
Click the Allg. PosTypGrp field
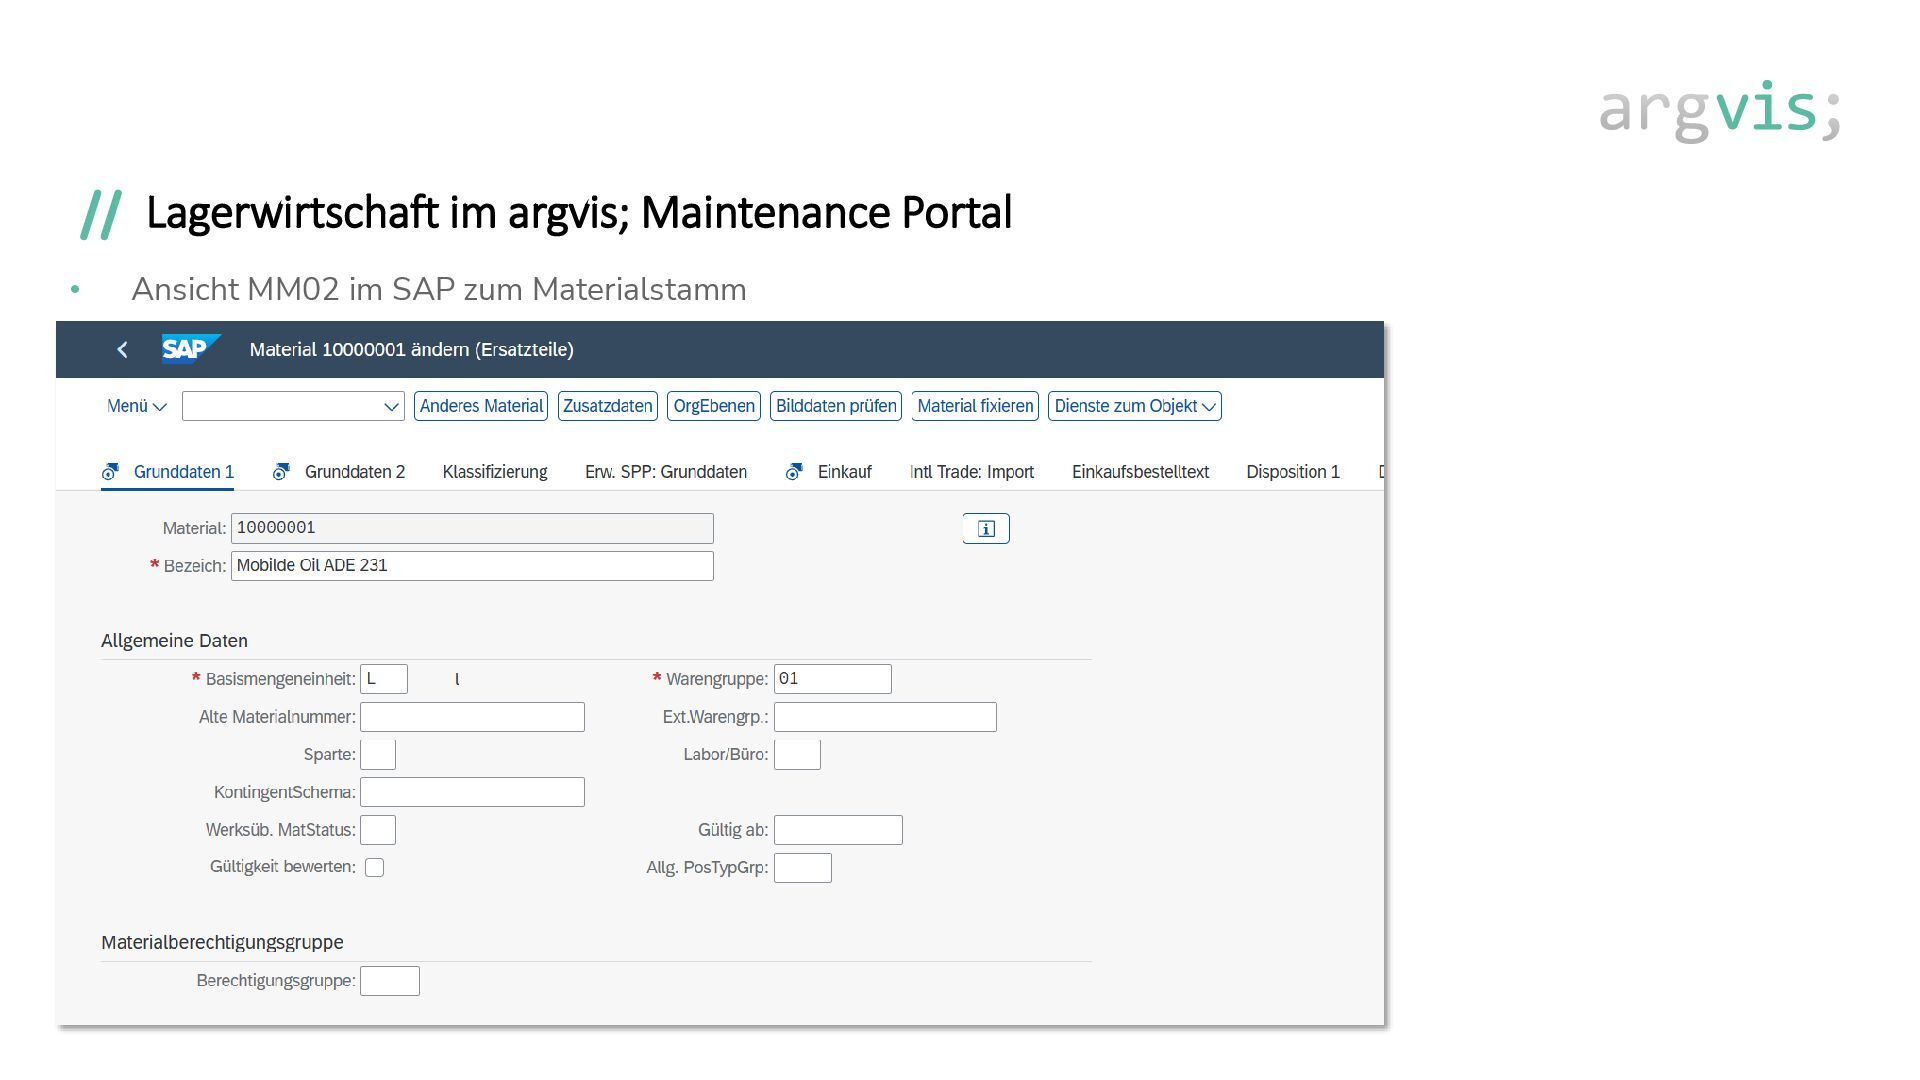pyautogui.click(x=803, y=868)
